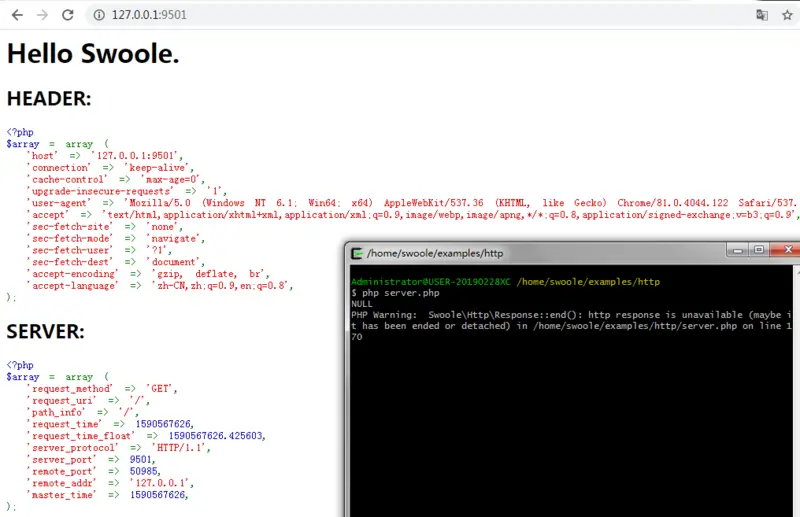Click the browser forward arrow
800x517 pixels.
[42, 15]
